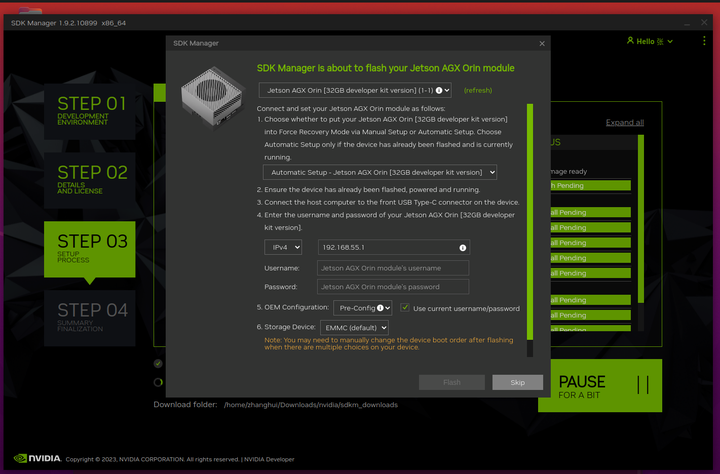Click the download folder path text
This screenshot has height=474, width=720.
pyautogui.click(x=311, y=405)
